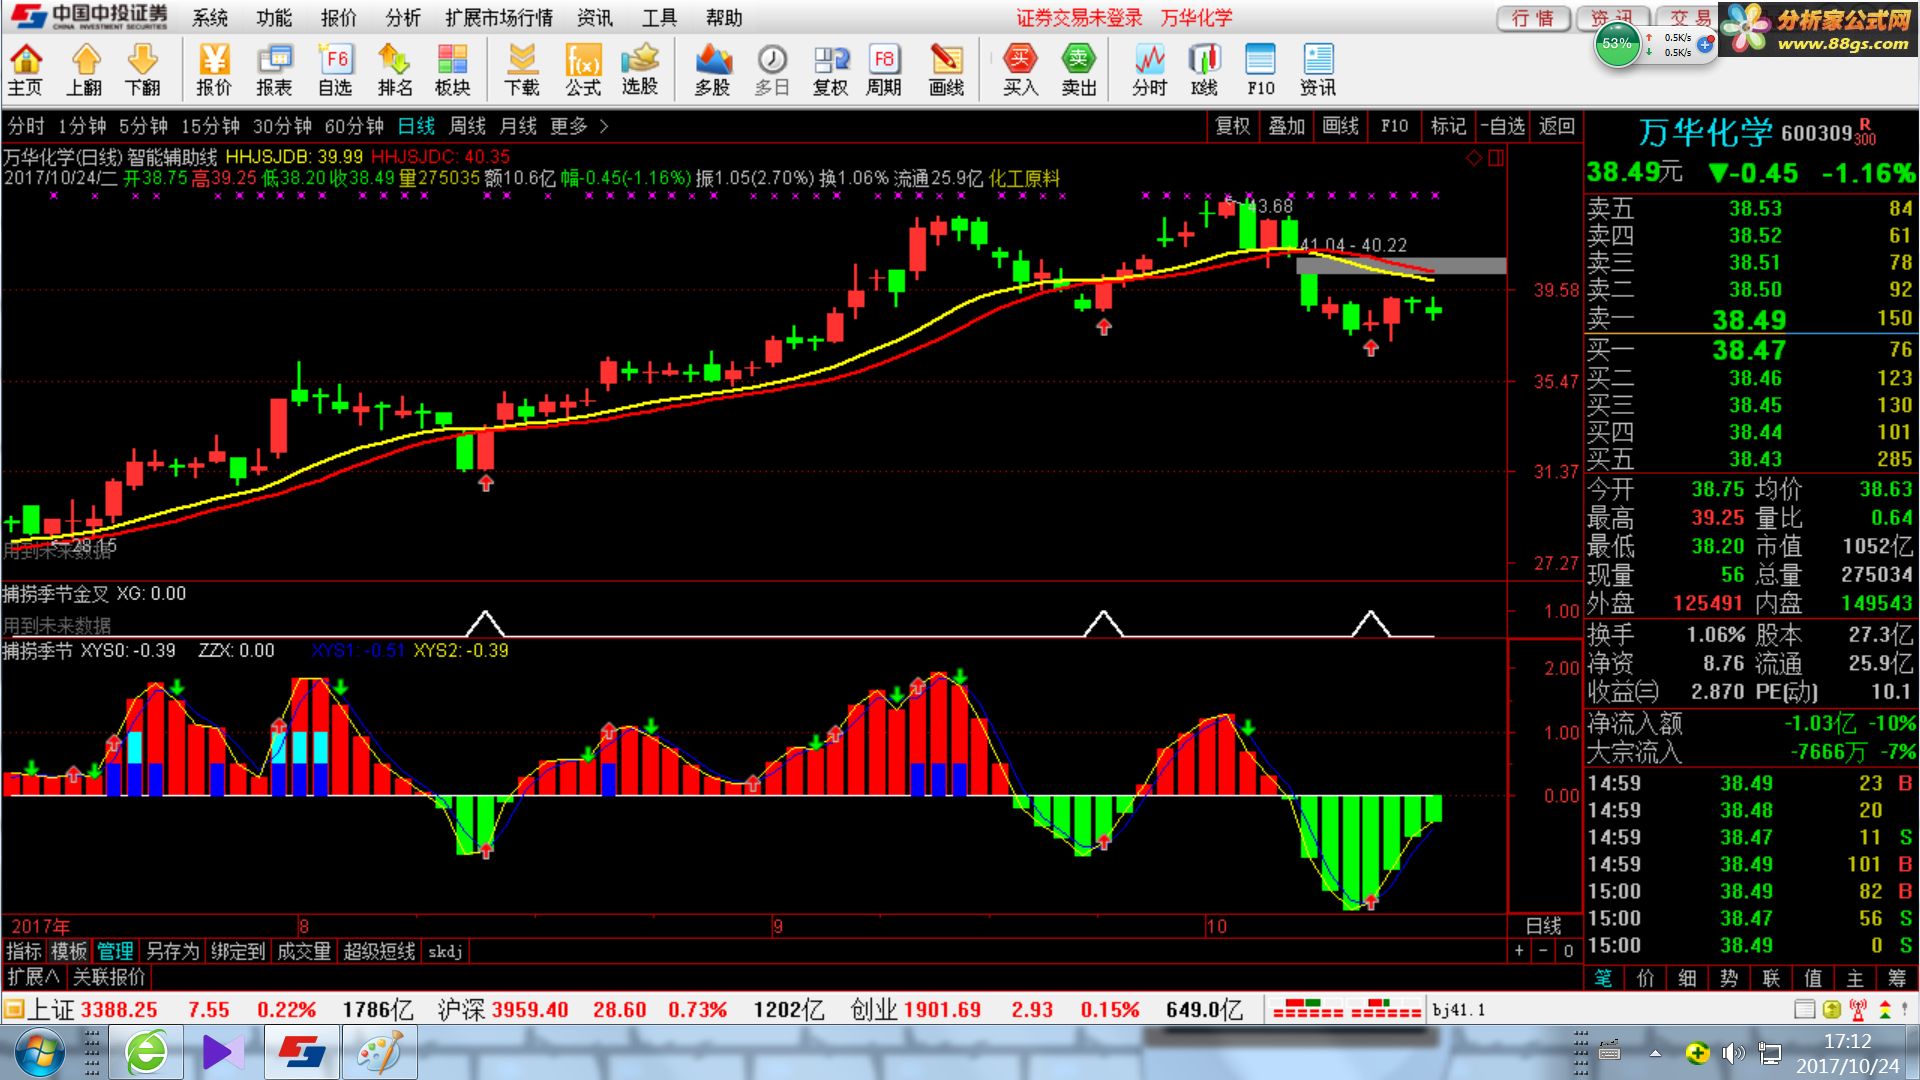Open the 板块 sectors toolbar icon
The image size is (1920, 1080).
[452, 70]
